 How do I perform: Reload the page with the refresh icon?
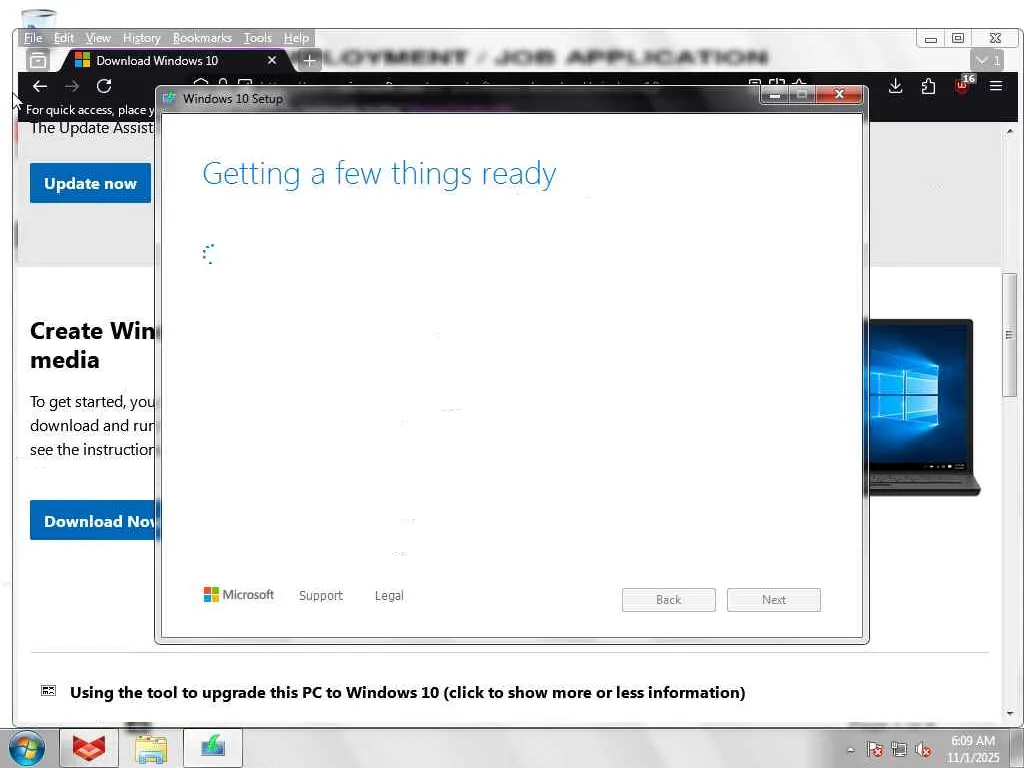tap(104, 86)
